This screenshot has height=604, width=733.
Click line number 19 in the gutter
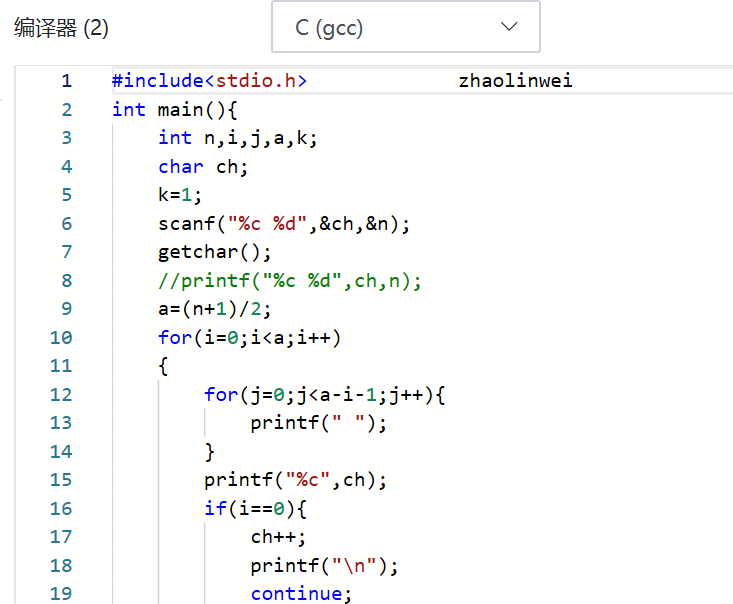pyautogui.click(x=61, y=594)
